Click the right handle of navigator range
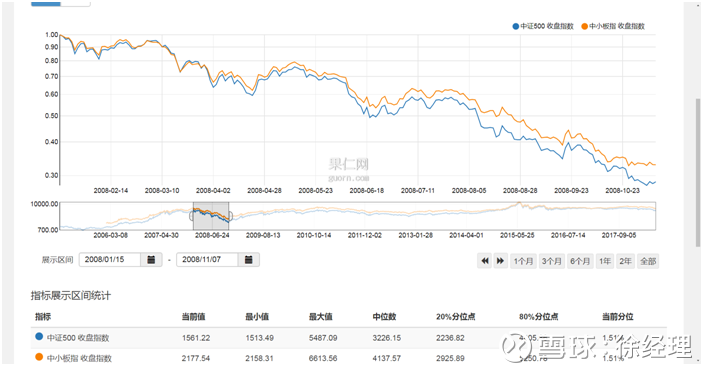The height and width of the screenshot is (366, 703). pyautogui.click(x=230, y=216)
